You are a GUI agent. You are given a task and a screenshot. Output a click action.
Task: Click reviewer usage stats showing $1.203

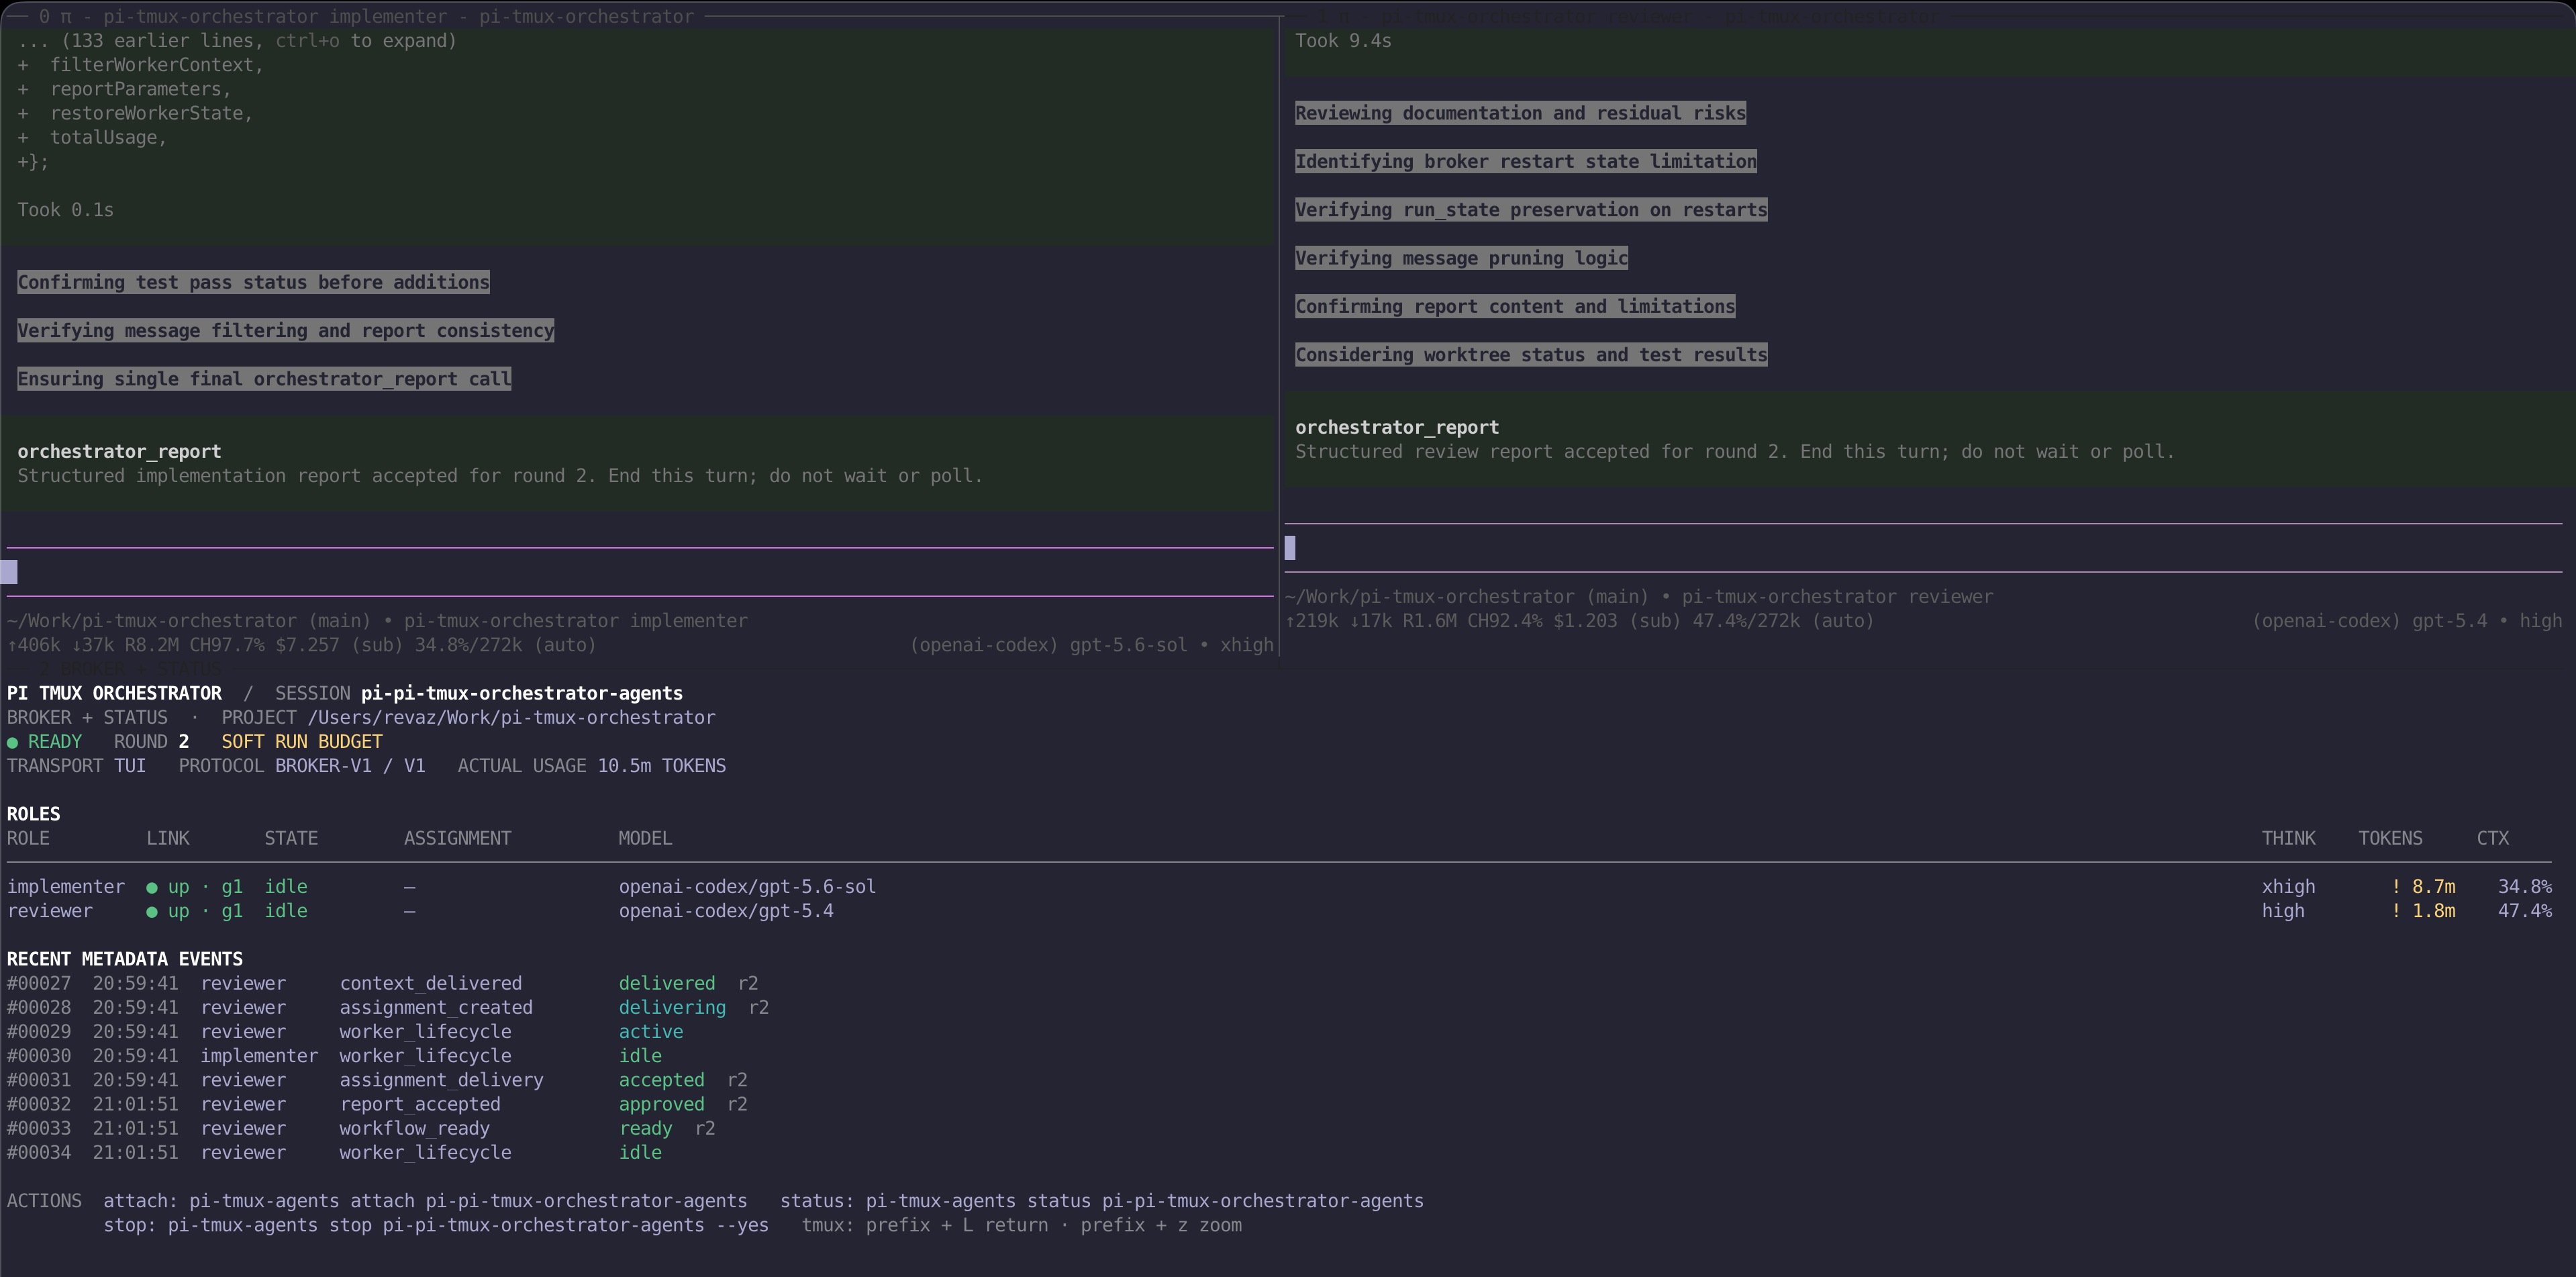[1579, 621]
